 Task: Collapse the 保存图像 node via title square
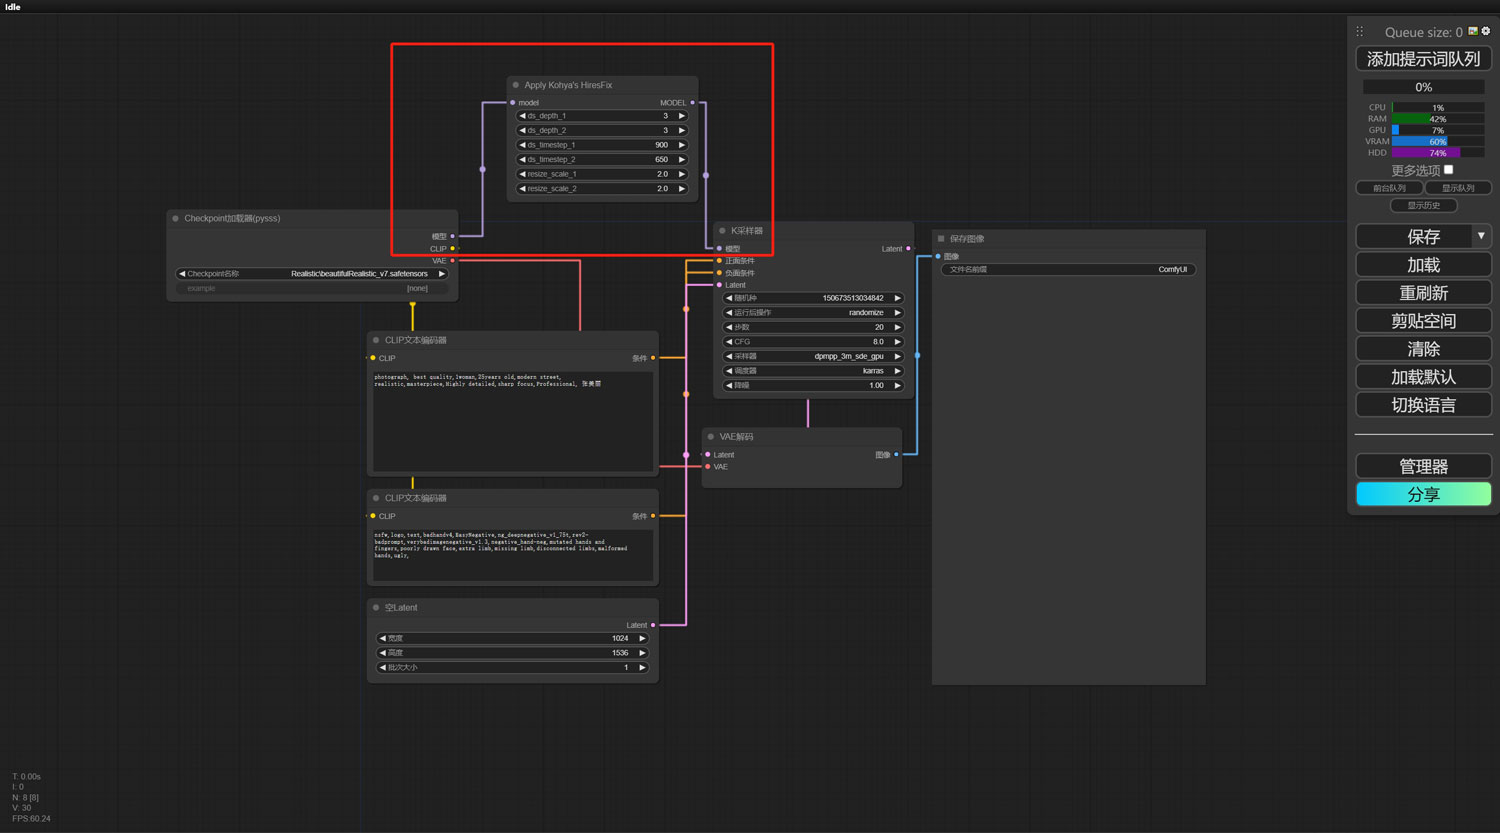pyautogui.click(x=941, y=239)
